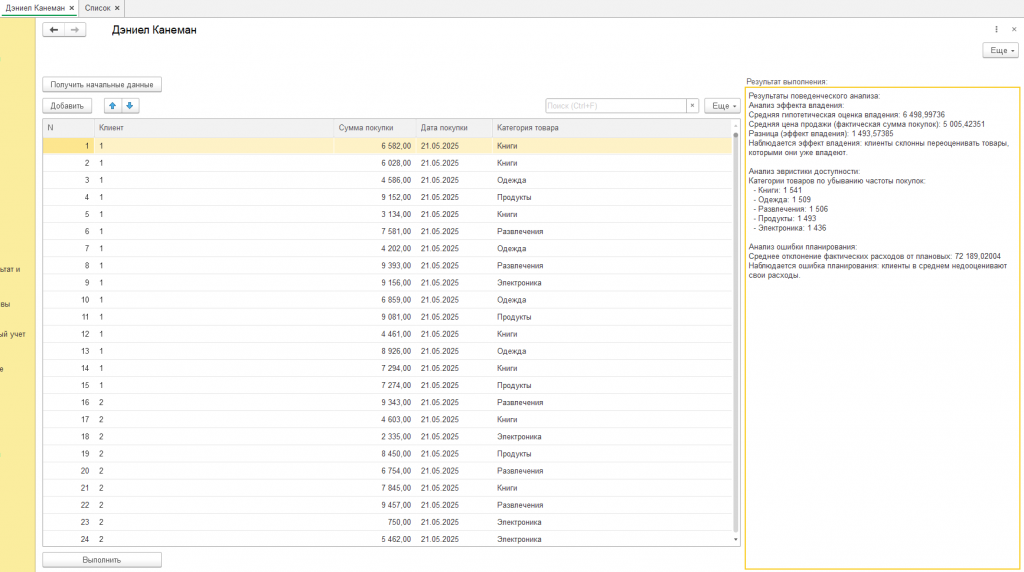Click the Результат выполнения label
The image size is (1024, 572).
[787, 82]
